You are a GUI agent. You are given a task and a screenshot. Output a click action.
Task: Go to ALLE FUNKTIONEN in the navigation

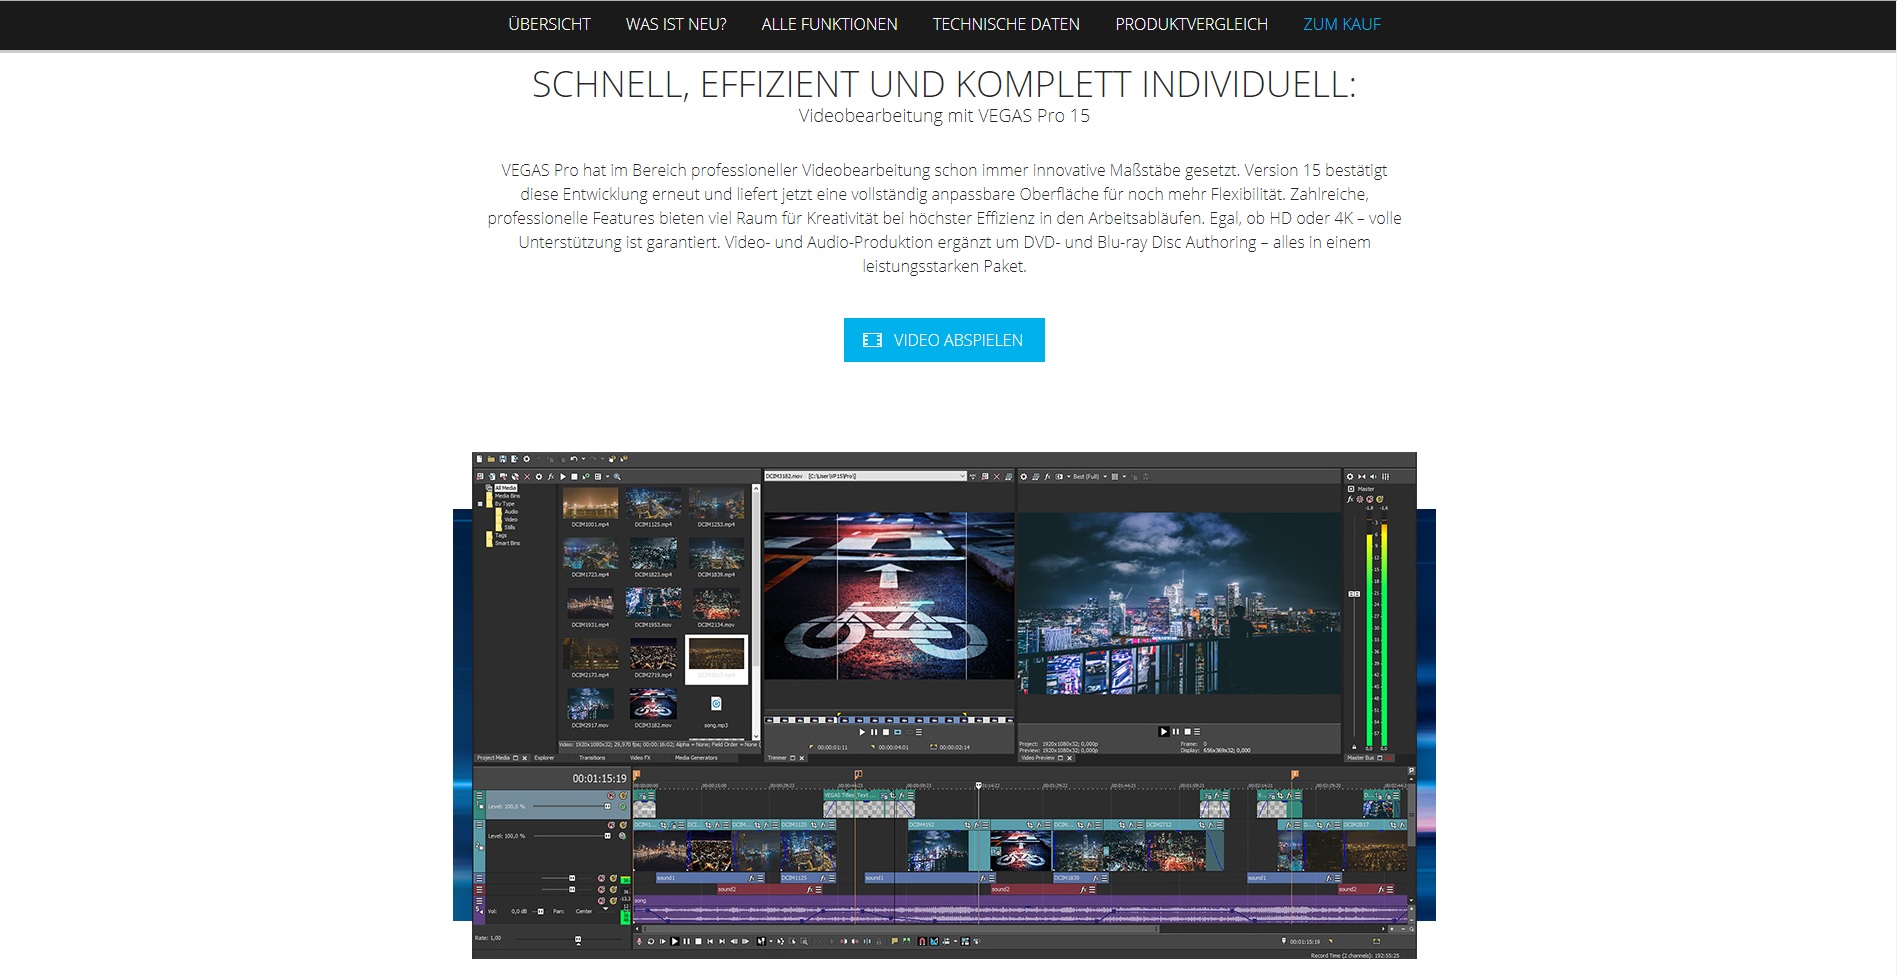point(829,24)
